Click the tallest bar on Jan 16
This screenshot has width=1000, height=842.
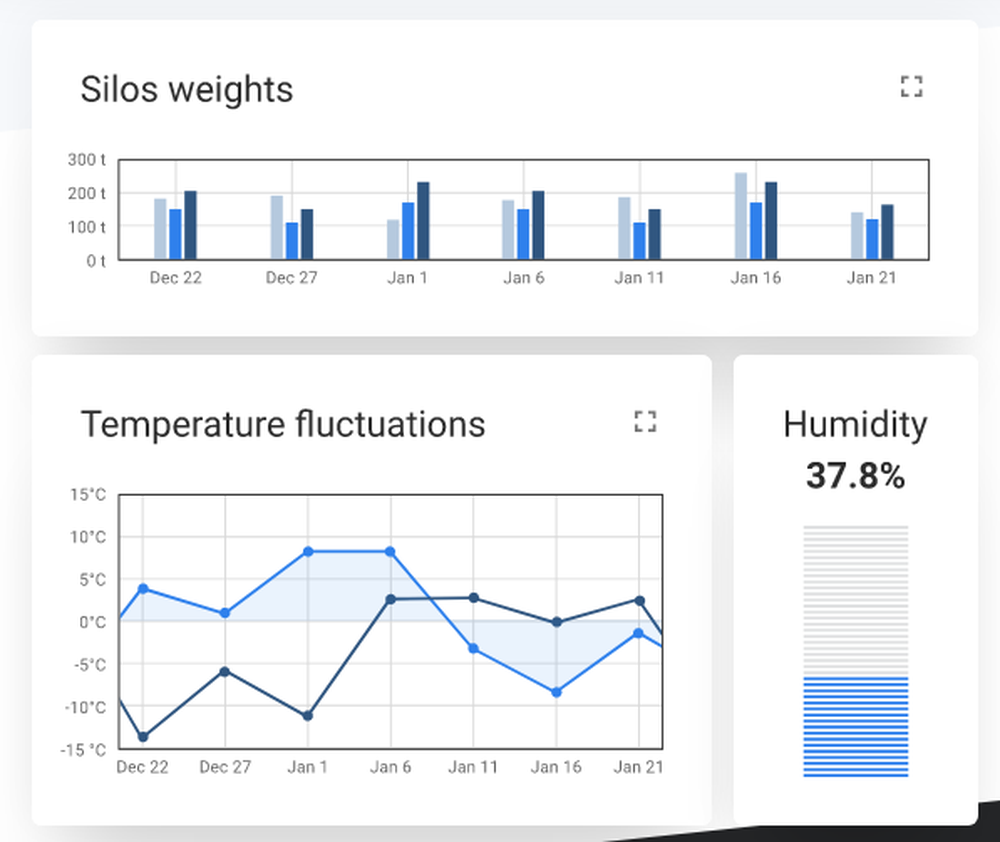coord(742,215)
